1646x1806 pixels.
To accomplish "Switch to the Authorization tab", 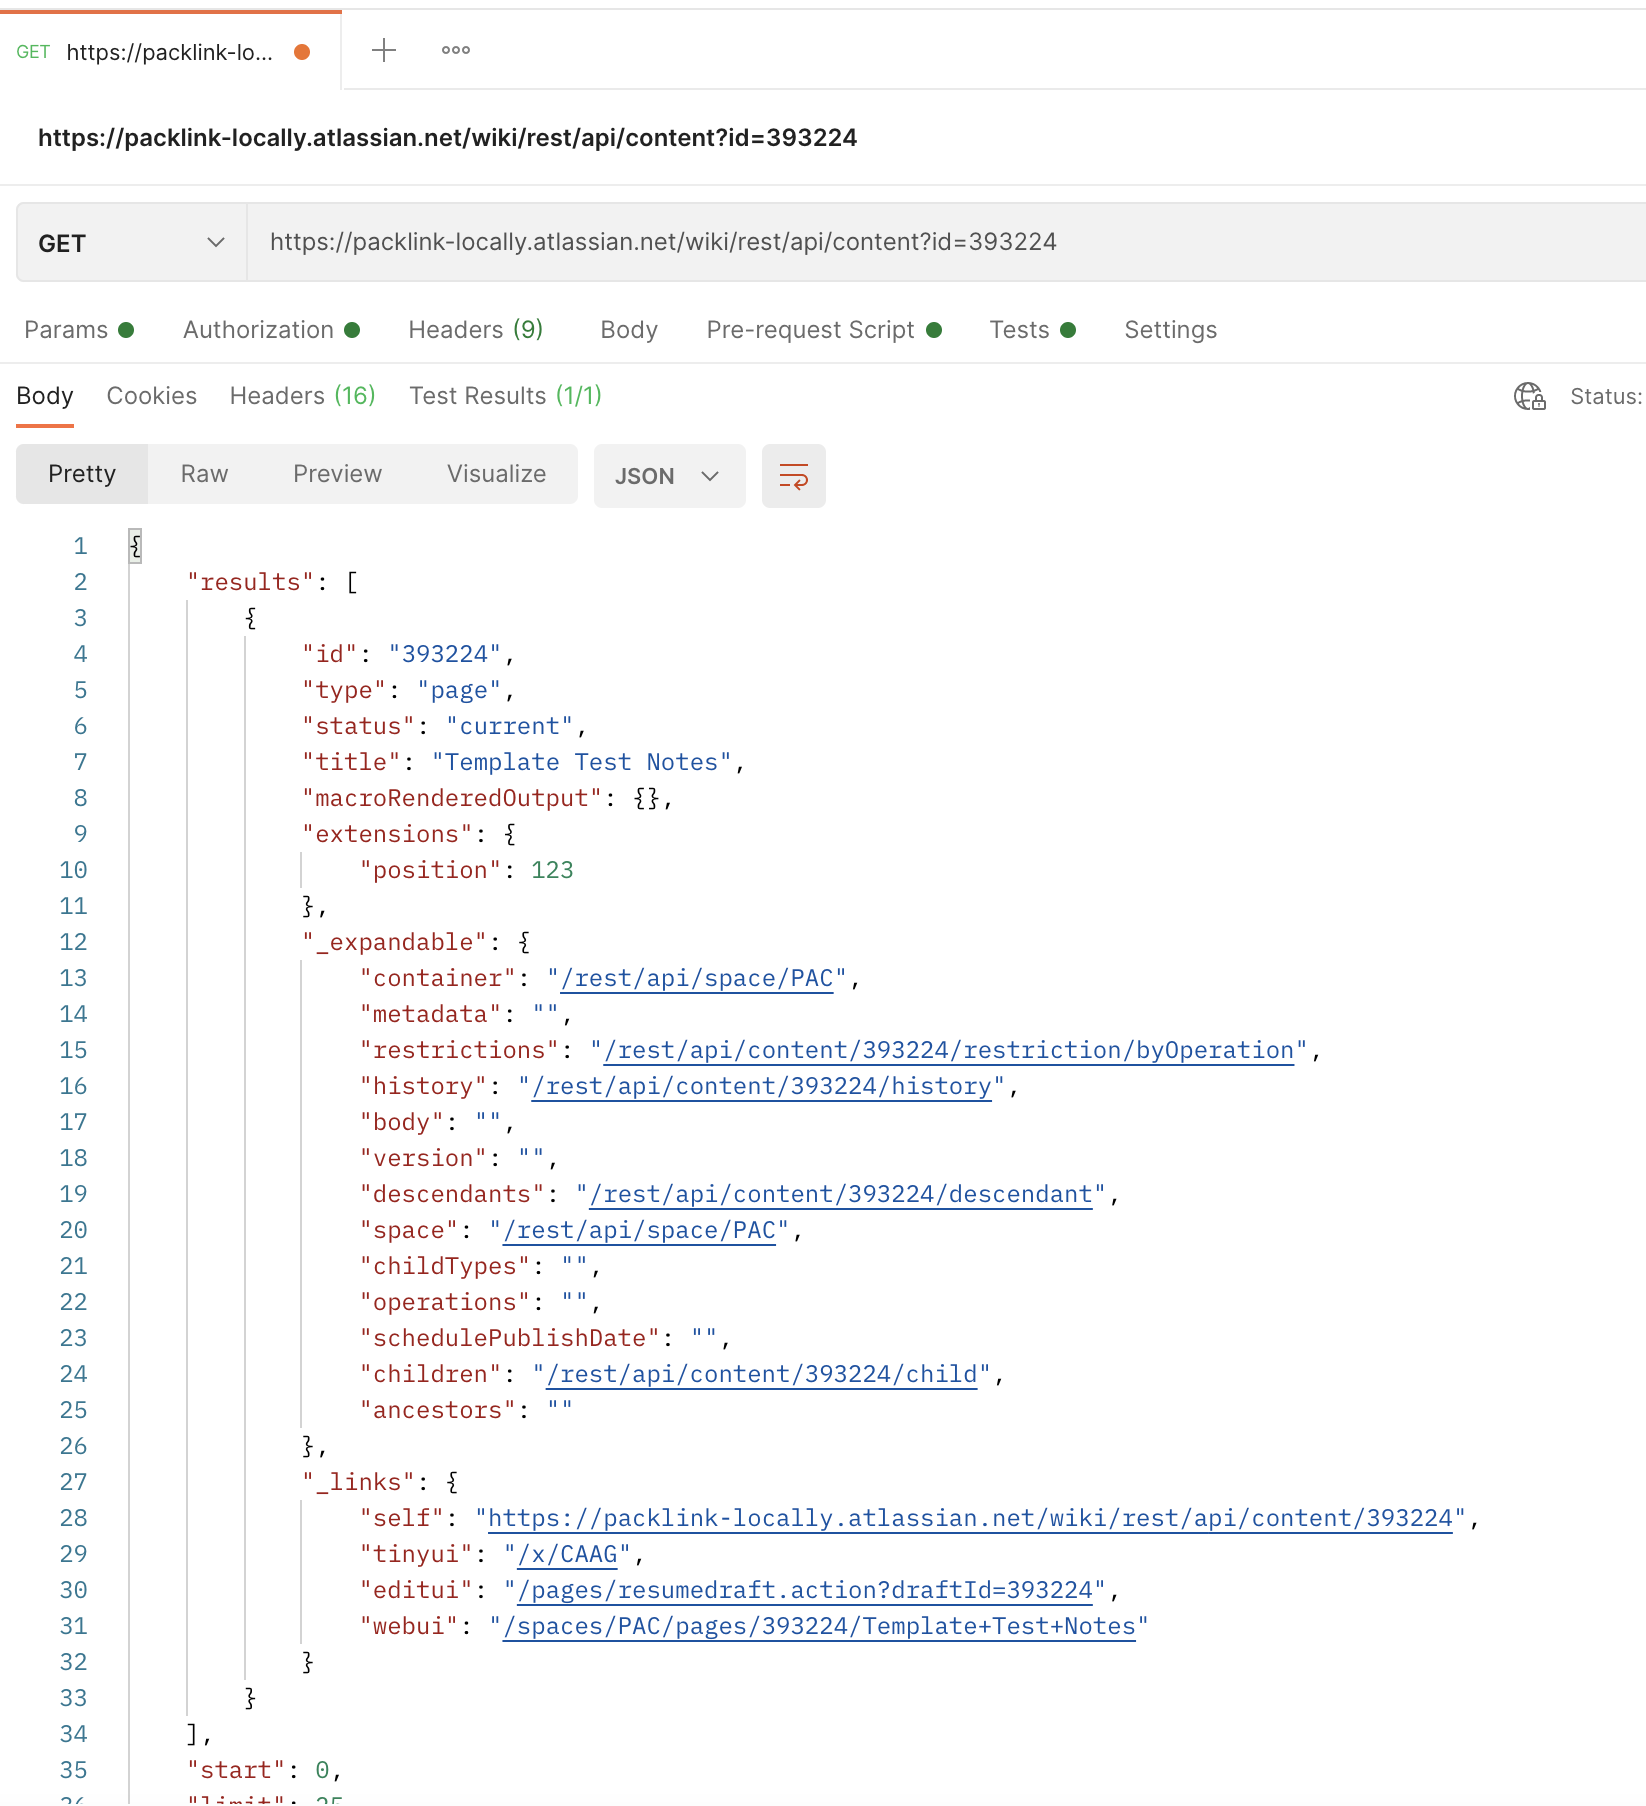I will pos(258,330).
